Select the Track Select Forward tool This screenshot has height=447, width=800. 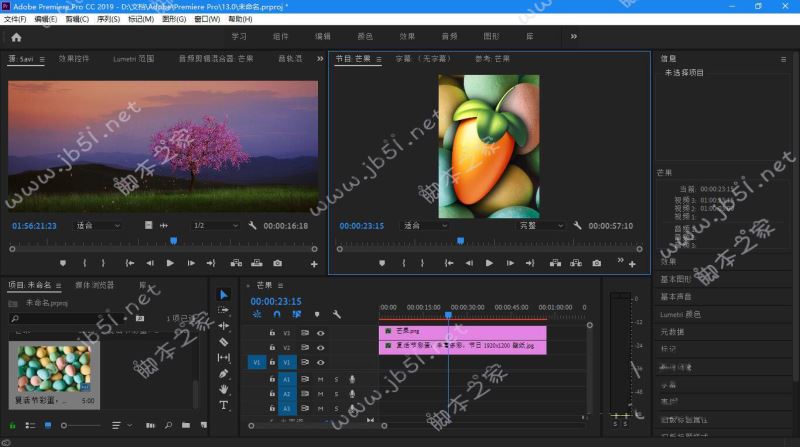[223, 309]
